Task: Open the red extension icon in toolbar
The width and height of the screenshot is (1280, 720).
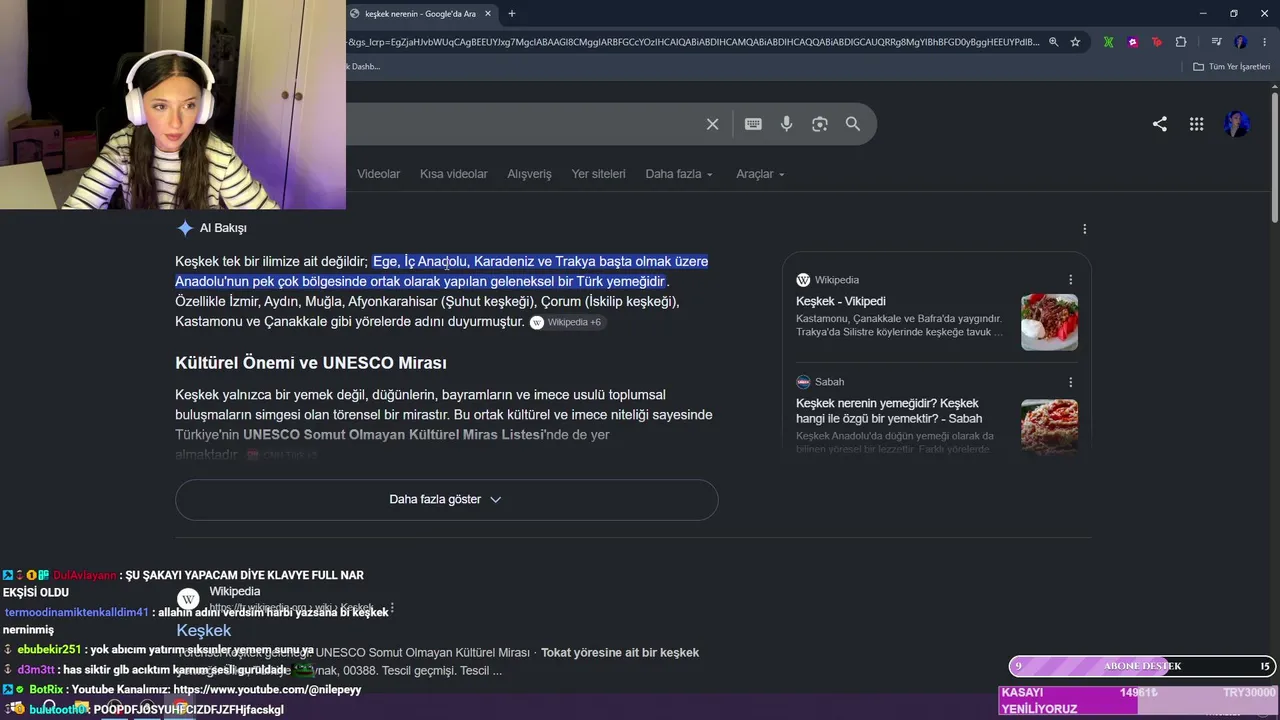Action: (1157, 42)
